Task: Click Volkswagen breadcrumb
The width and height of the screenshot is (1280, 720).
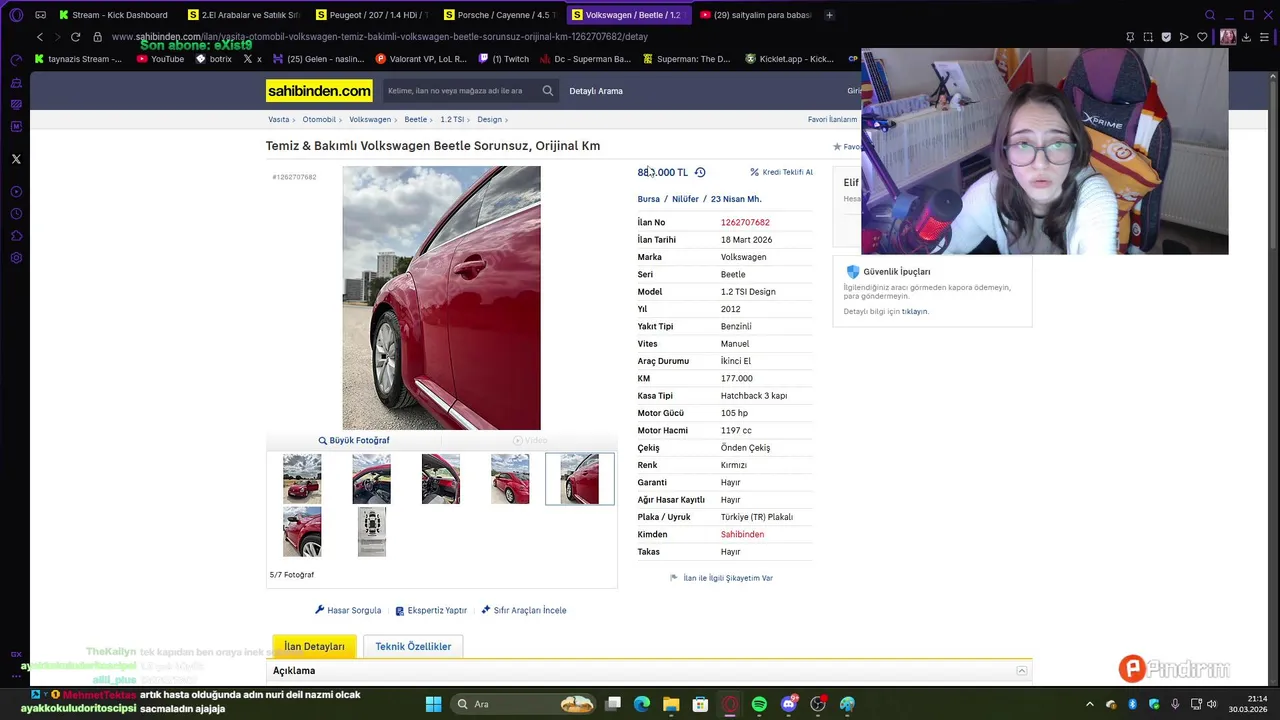Action: (x=370, y=119)
